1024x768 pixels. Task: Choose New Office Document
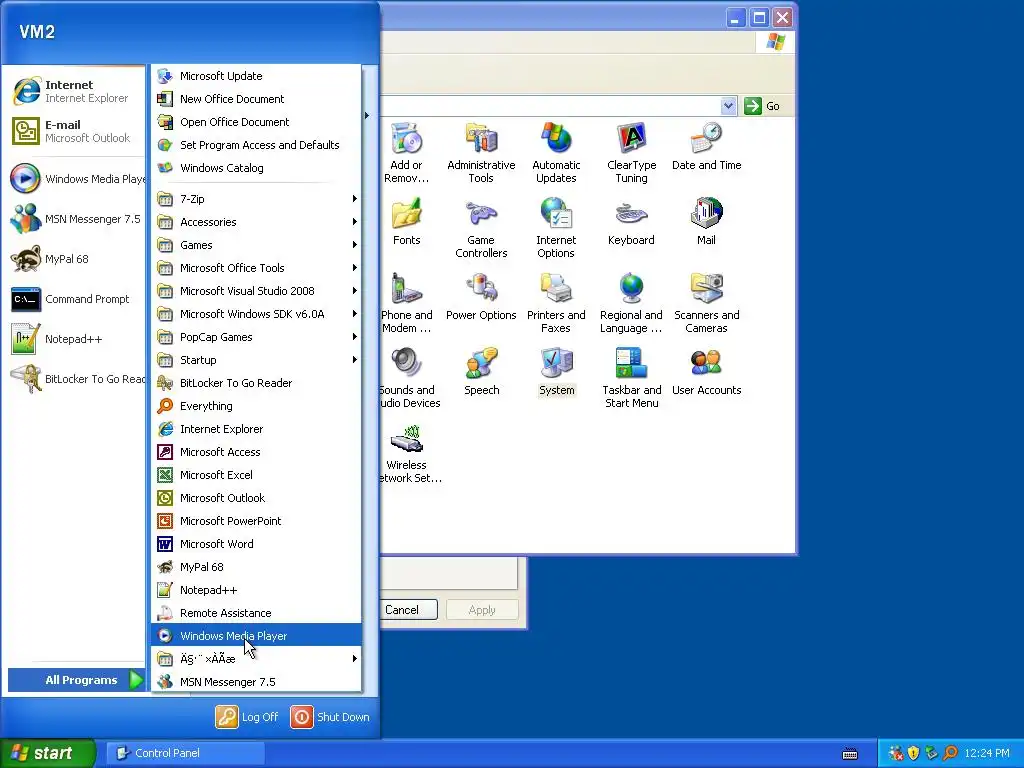pos(257,99)
